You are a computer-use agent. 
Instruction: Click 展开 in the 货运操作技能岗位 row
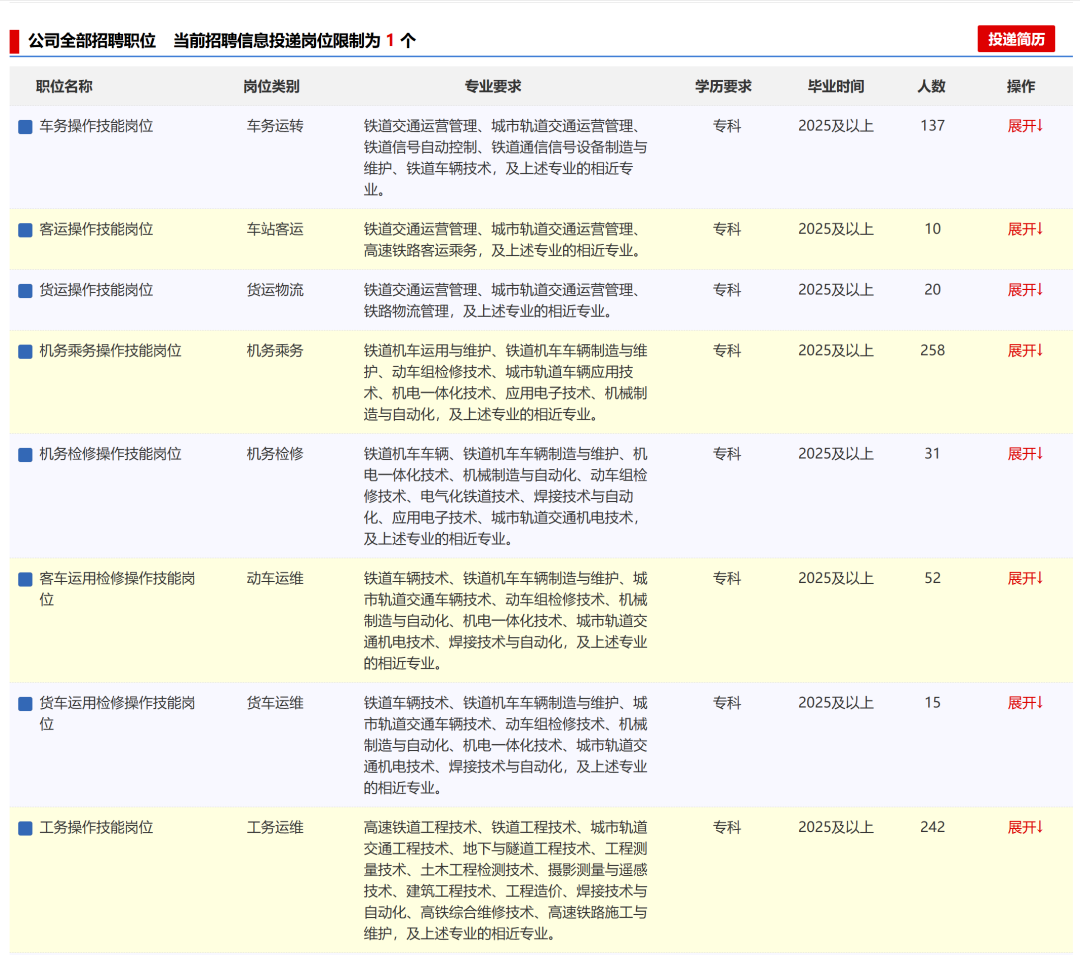tap(1025, 290)
